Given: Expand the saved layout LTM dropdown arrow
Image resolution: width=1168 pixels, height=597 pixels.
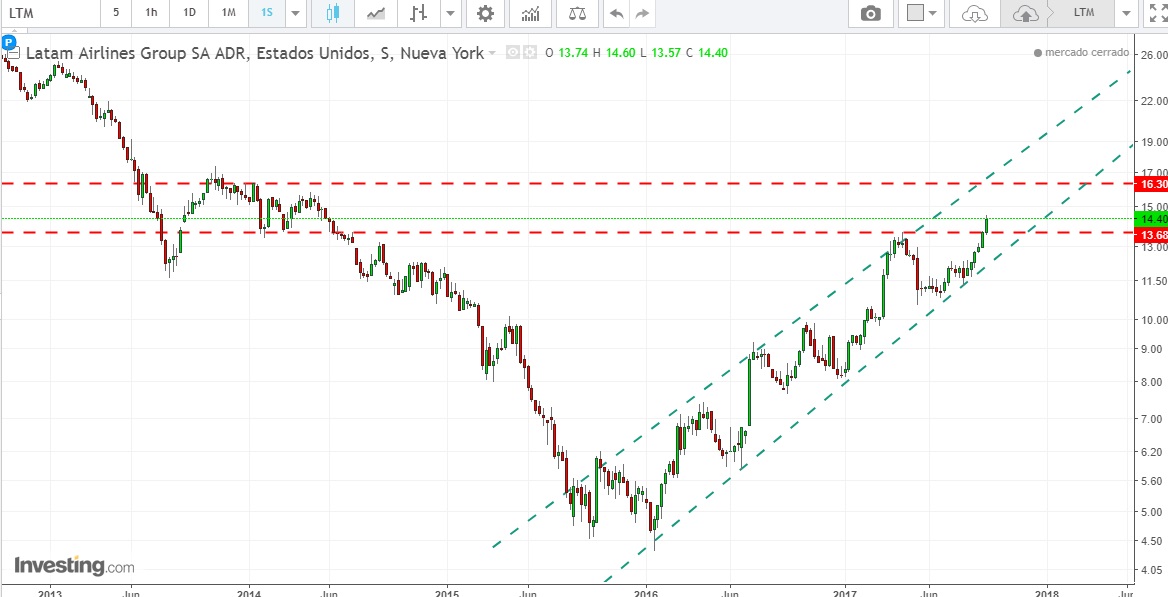Looking at the screenshot, I should tap(1125, 13).
